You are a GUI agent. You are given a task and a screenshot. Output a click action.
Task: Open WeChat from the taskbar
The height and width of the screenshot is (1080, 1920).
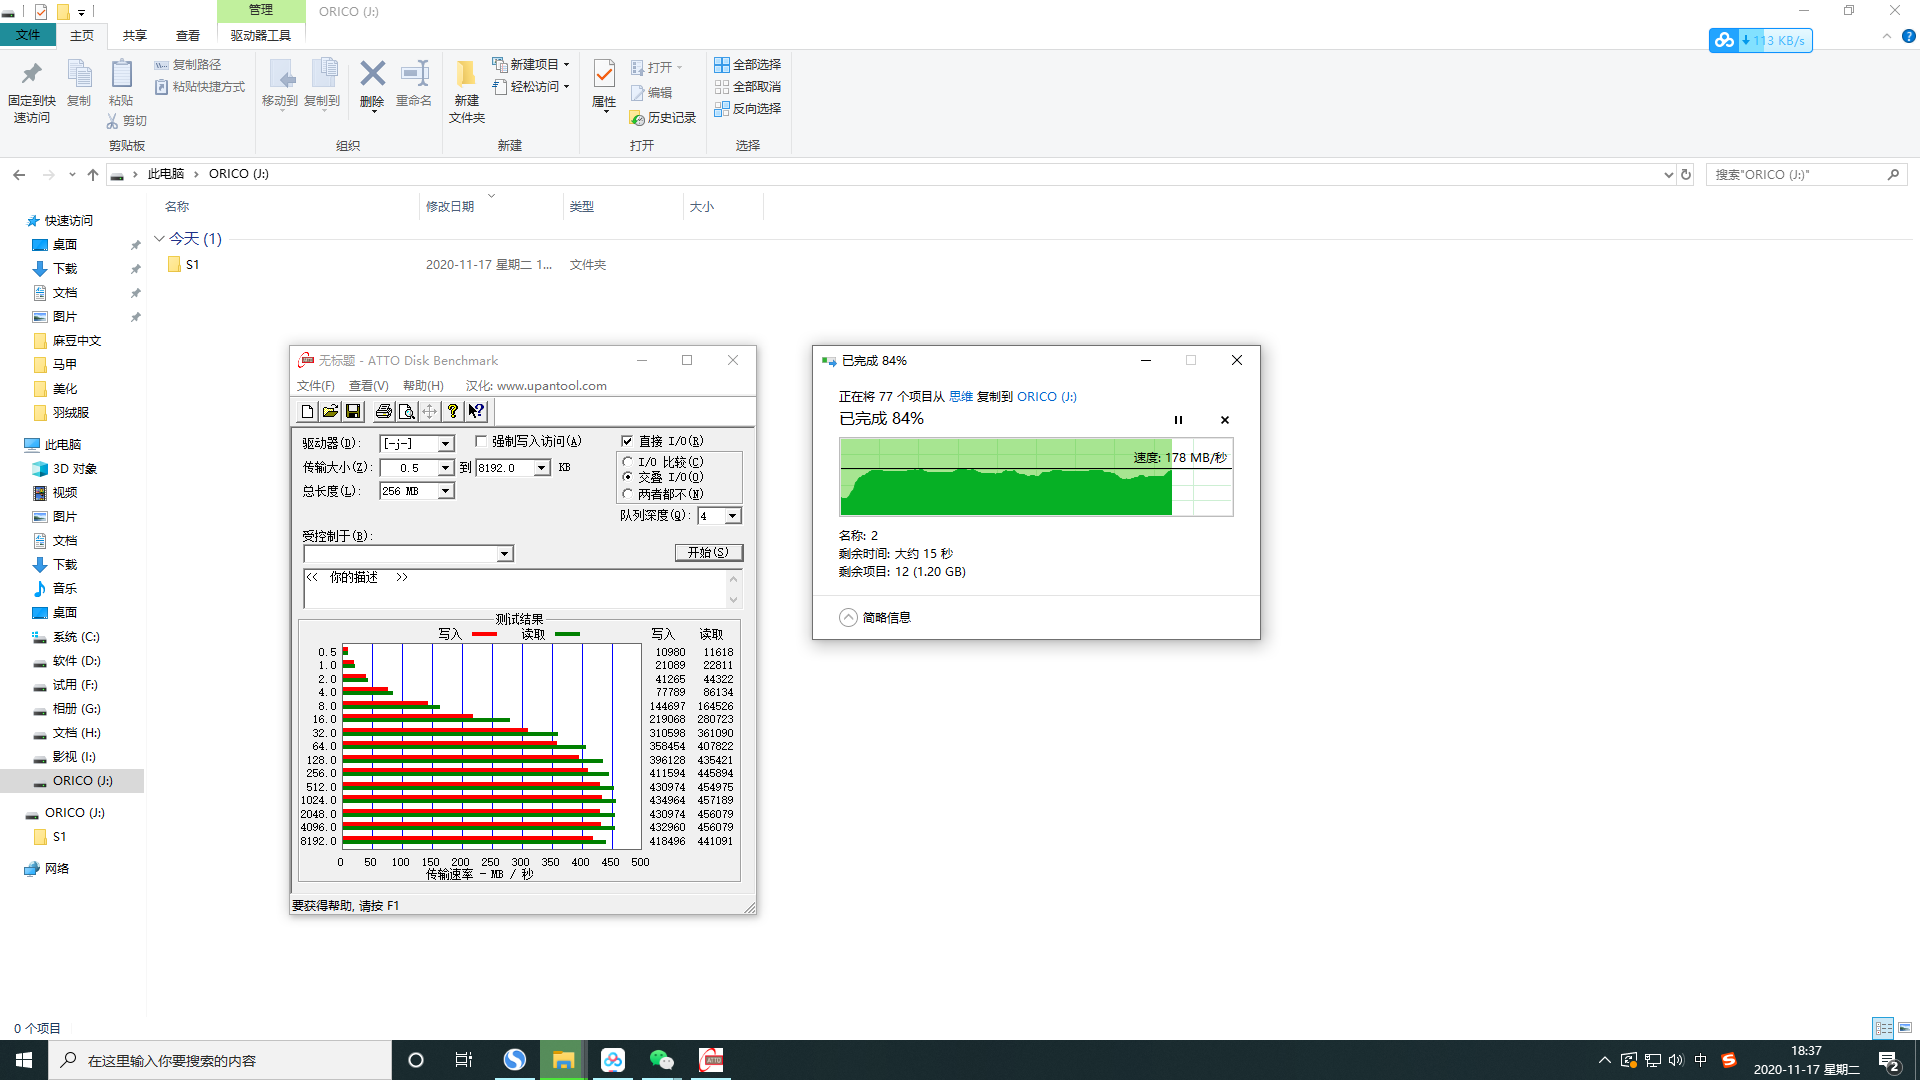click(x=661, y=1060)
